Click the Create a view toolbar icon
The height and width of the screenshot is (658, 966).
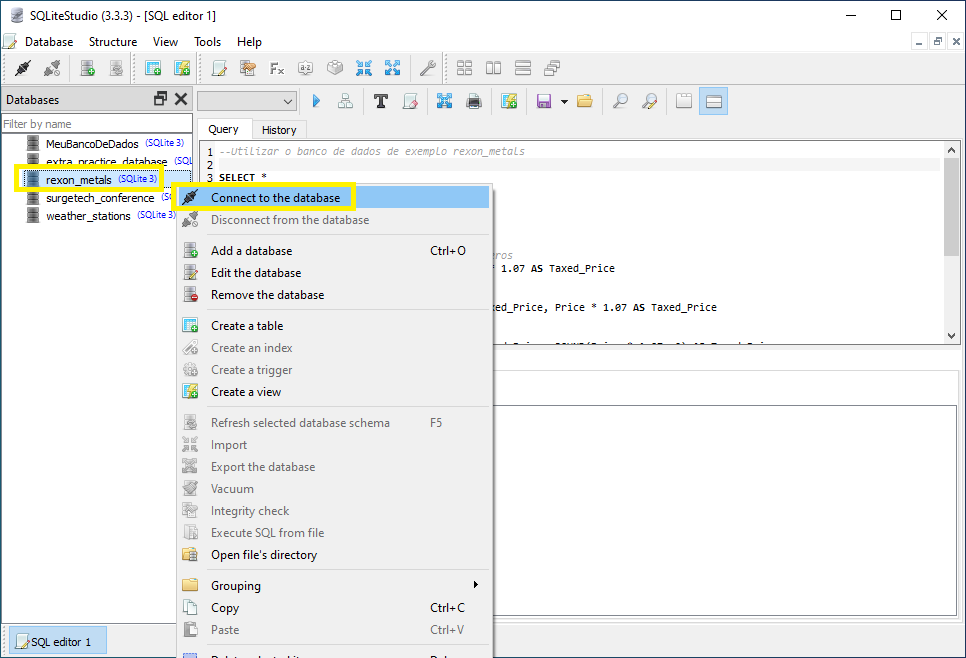click(x=182, y=68)
